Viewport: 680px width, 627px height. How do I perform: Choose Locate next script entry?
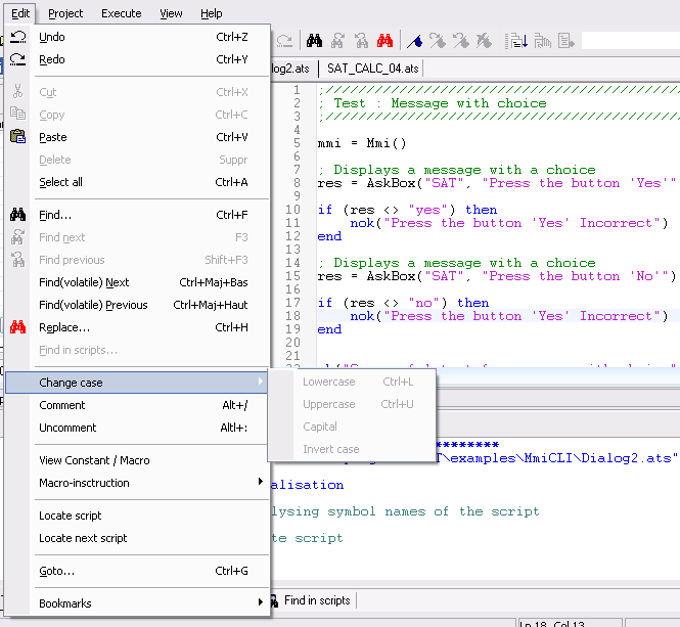pyautogui.click(x=137, y=538)
